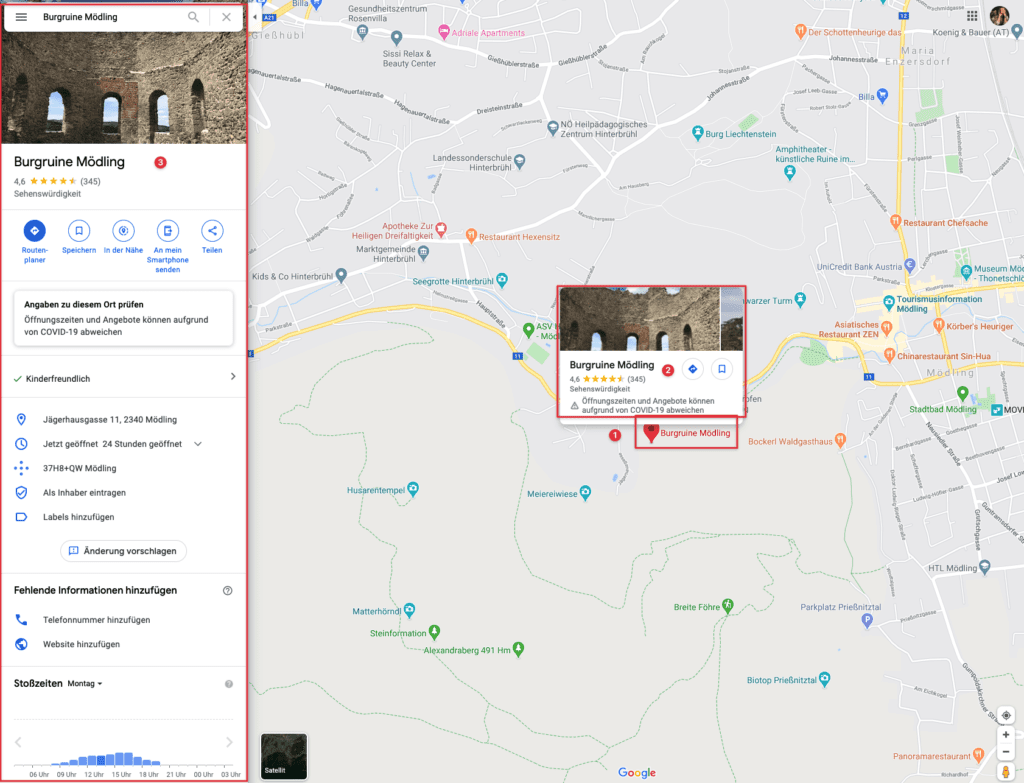Open the hamburger menu in search box
The width and height of the screenshot is (1024, 783).
(x=21, y=17)
